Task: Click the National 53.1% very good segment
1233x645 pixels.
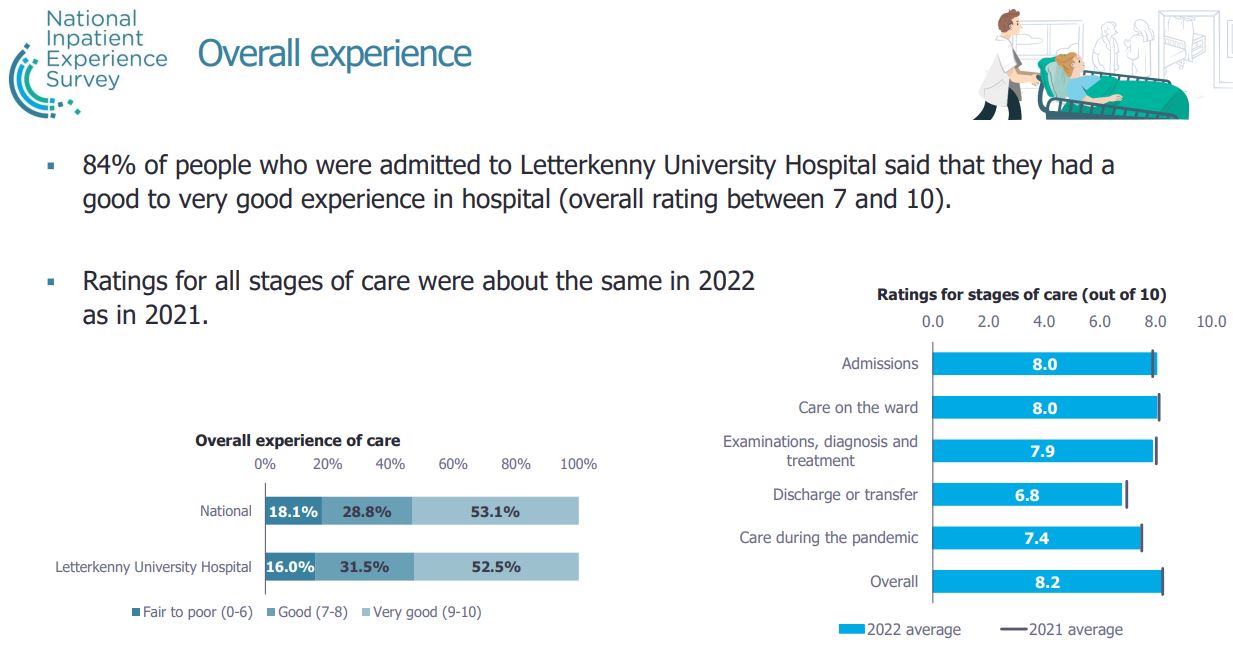Action: [x=495, y=512]
